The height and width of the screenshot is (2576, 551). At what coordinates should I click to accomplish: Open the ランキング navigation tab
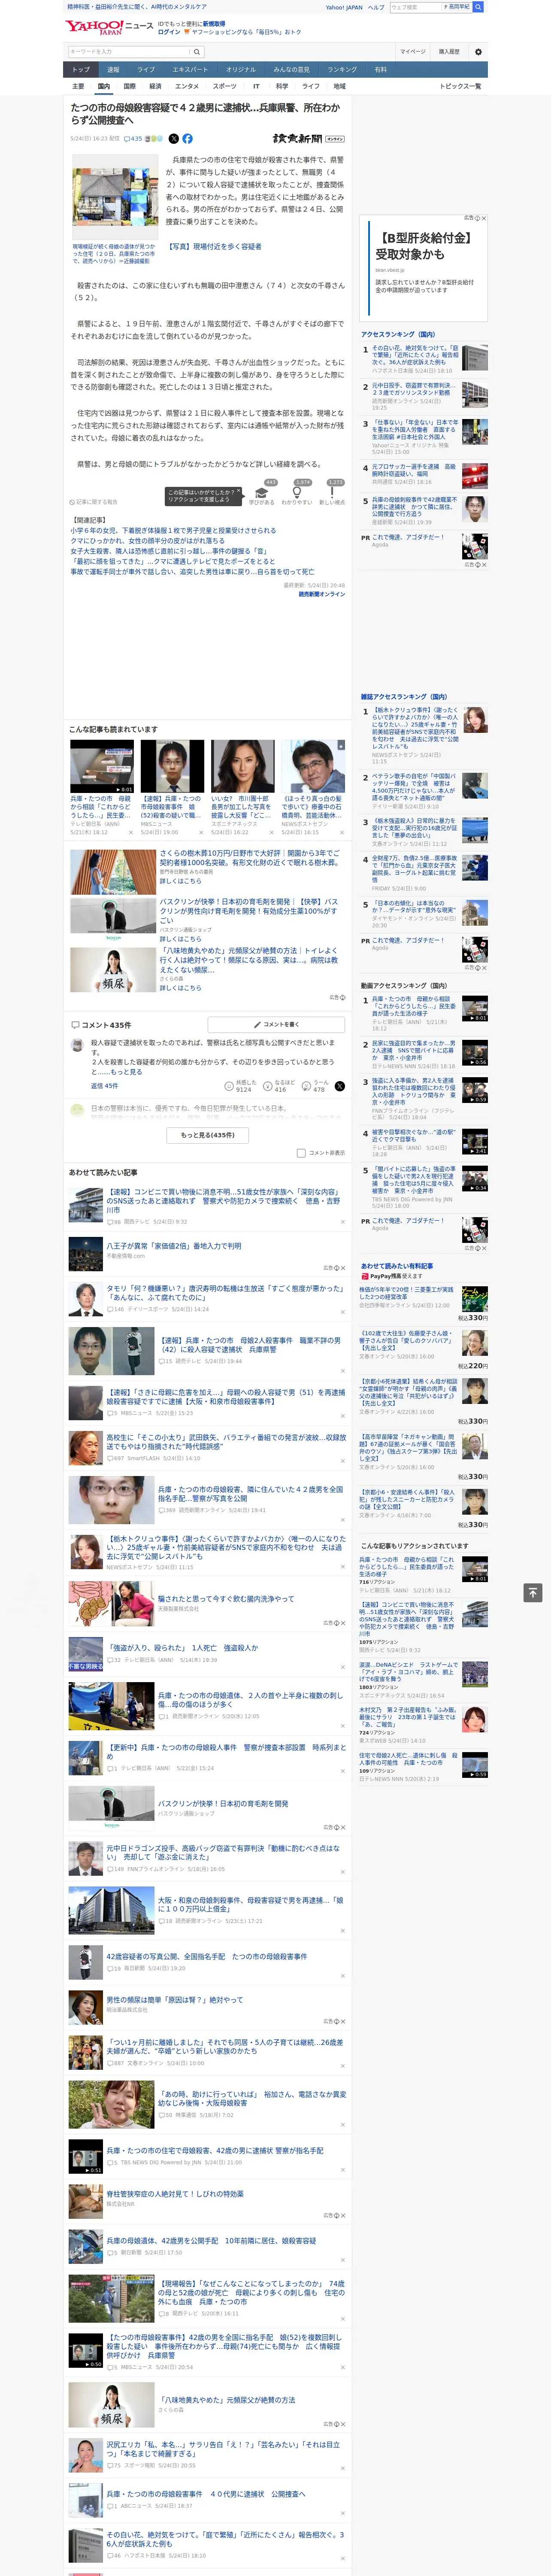pos(342,70)
